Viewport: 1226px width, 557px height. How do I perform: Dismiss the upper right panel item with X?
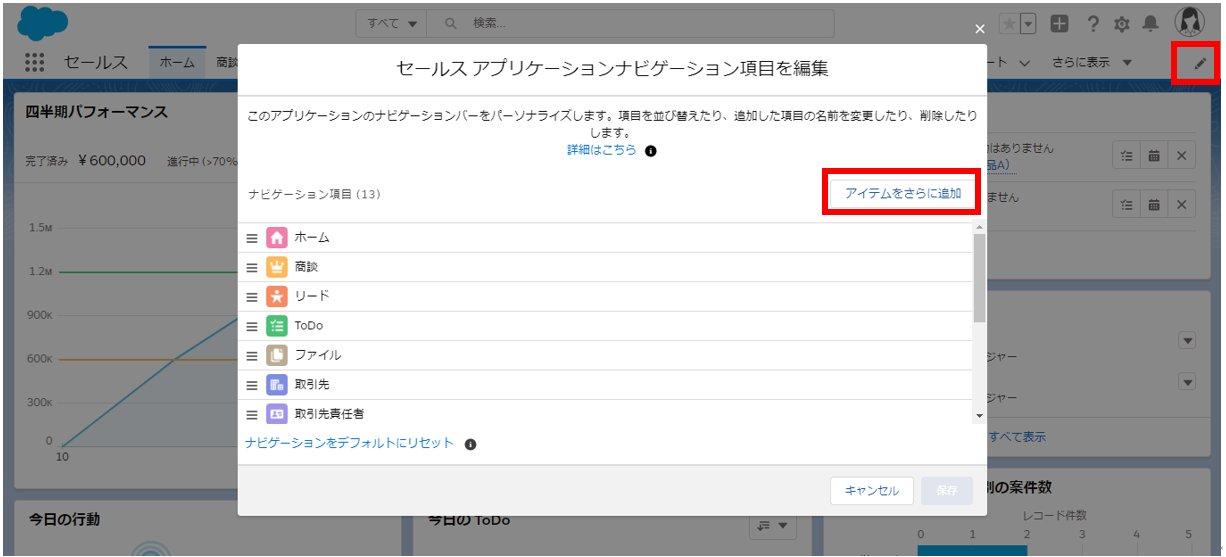pos(1181,156)
